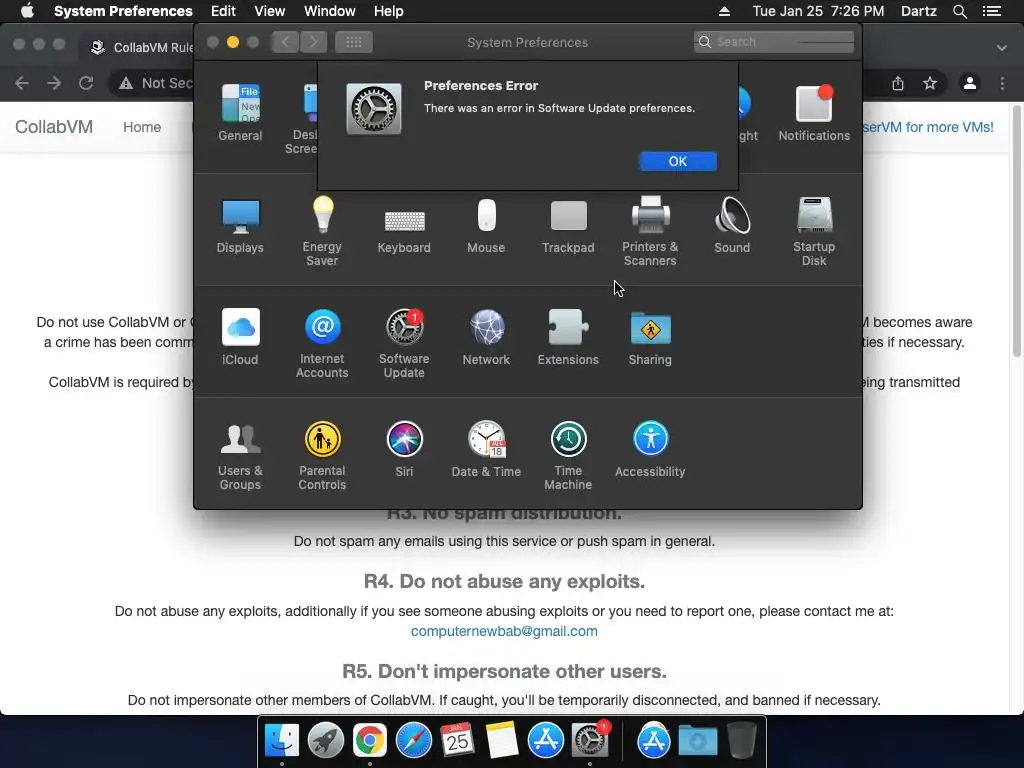The height and width of the screenshot is (768, 1024).
Task: Open the View menu
Action: [269, 11]
